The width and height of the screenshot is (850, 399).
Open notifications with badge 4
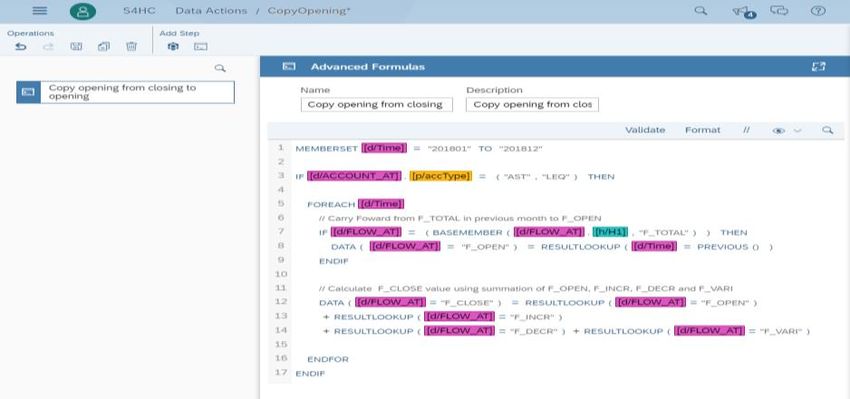(743, 11)
